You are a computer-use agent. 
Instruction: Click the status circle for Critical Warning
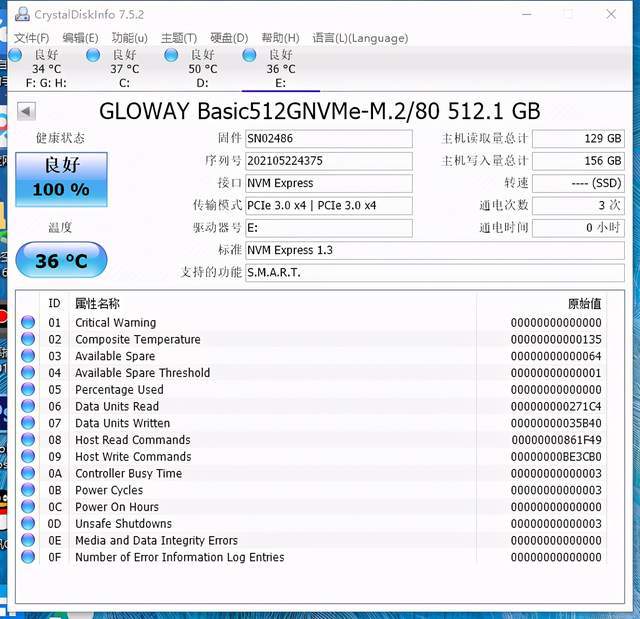(28, 322)
